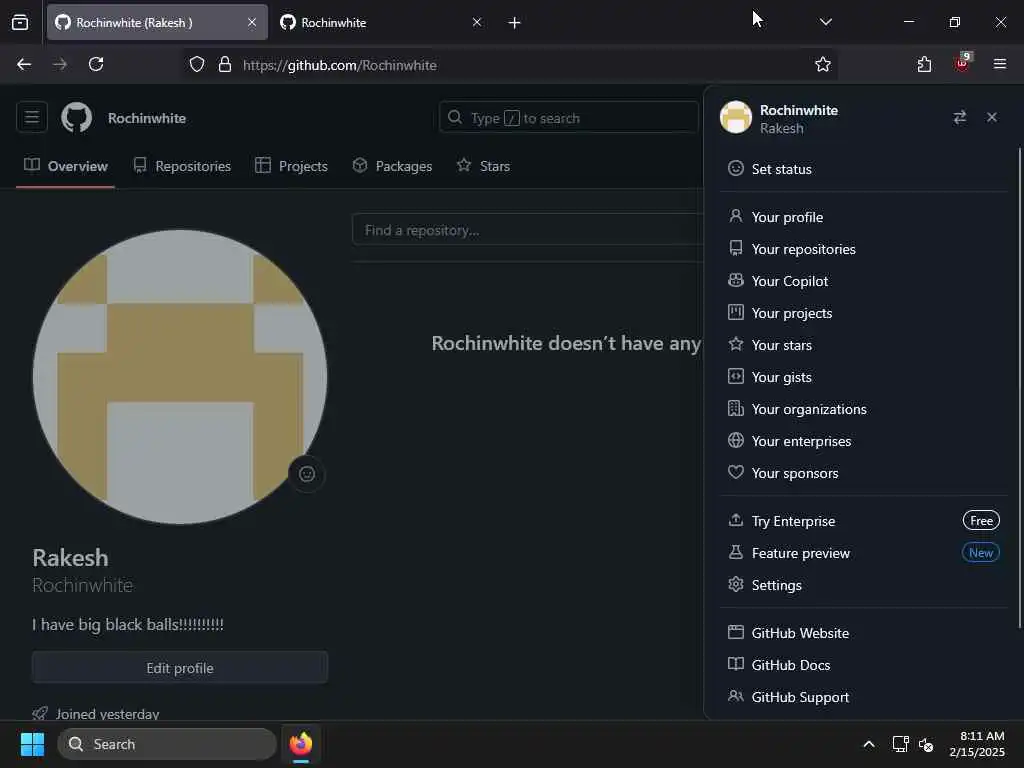Click the uBlock extension icon with badge

pyautogui.click(x=963, y=63)
